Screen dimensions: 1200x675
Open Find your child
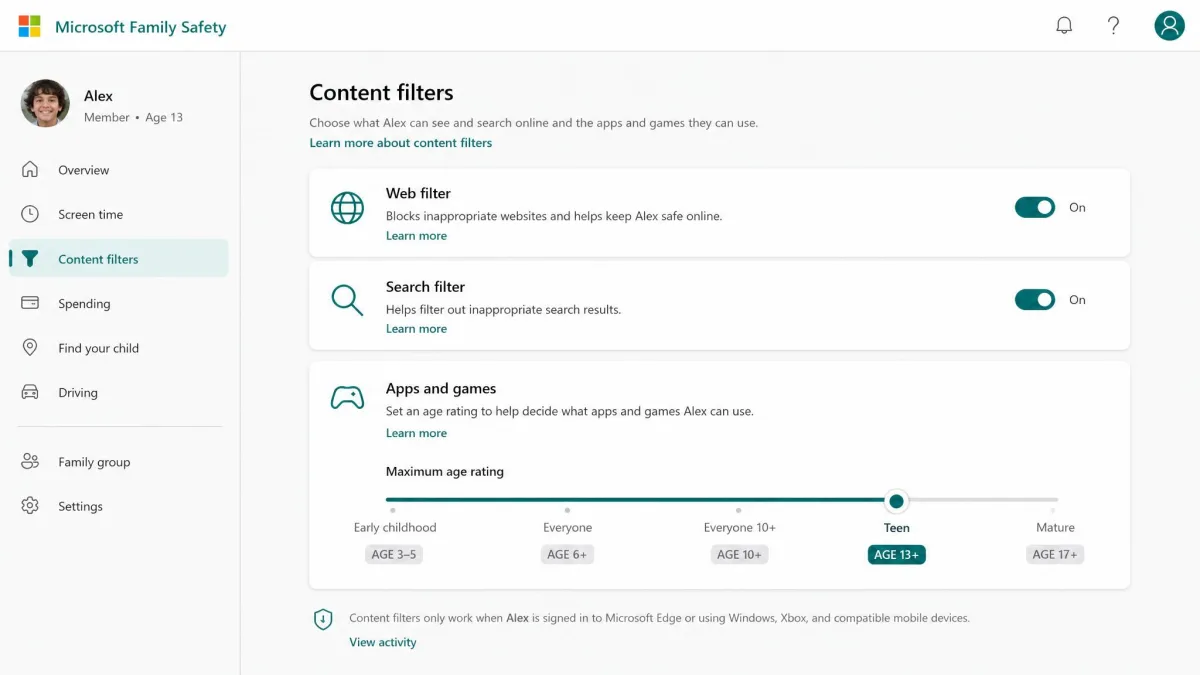(119, 348)
